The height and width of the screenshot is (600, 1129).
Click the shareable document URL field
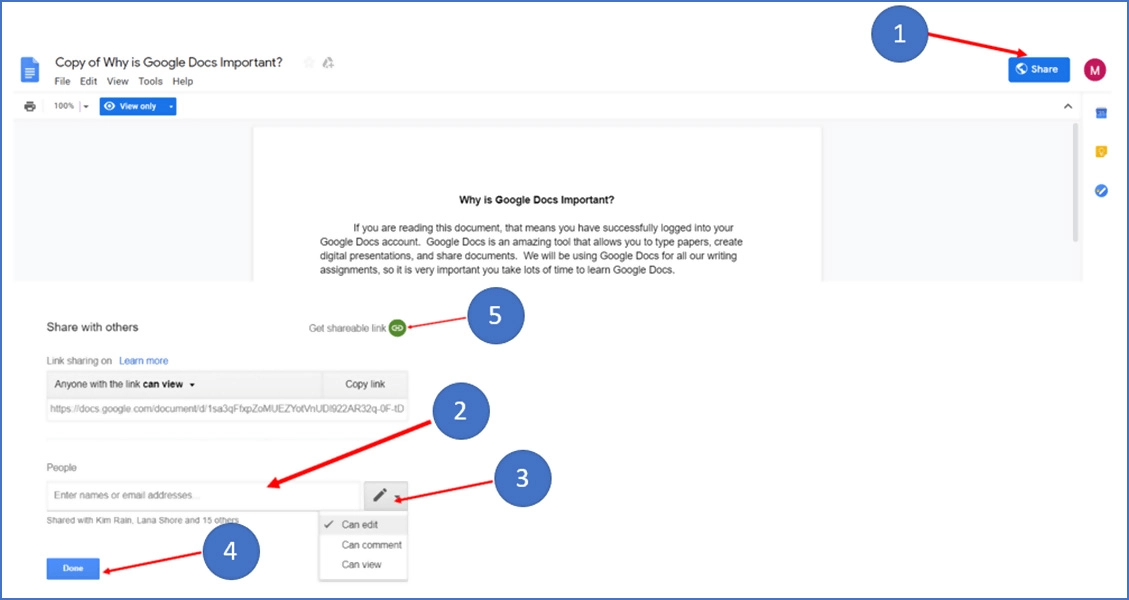[227, 408]
